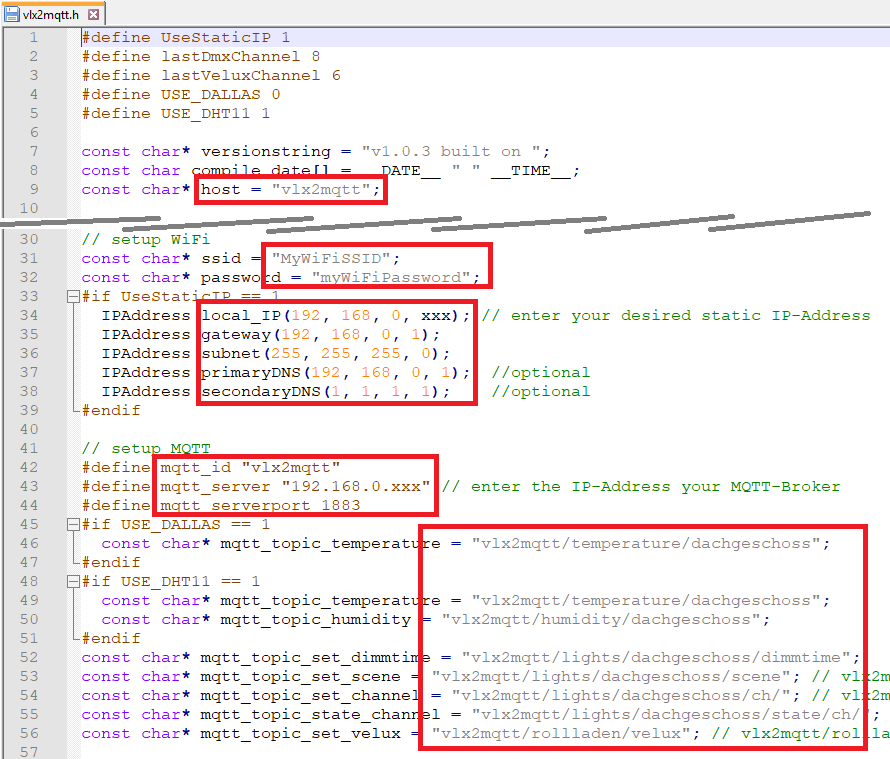
Task: Click the "//optional" comment after primaryDNS
Action: pos(540,372)
